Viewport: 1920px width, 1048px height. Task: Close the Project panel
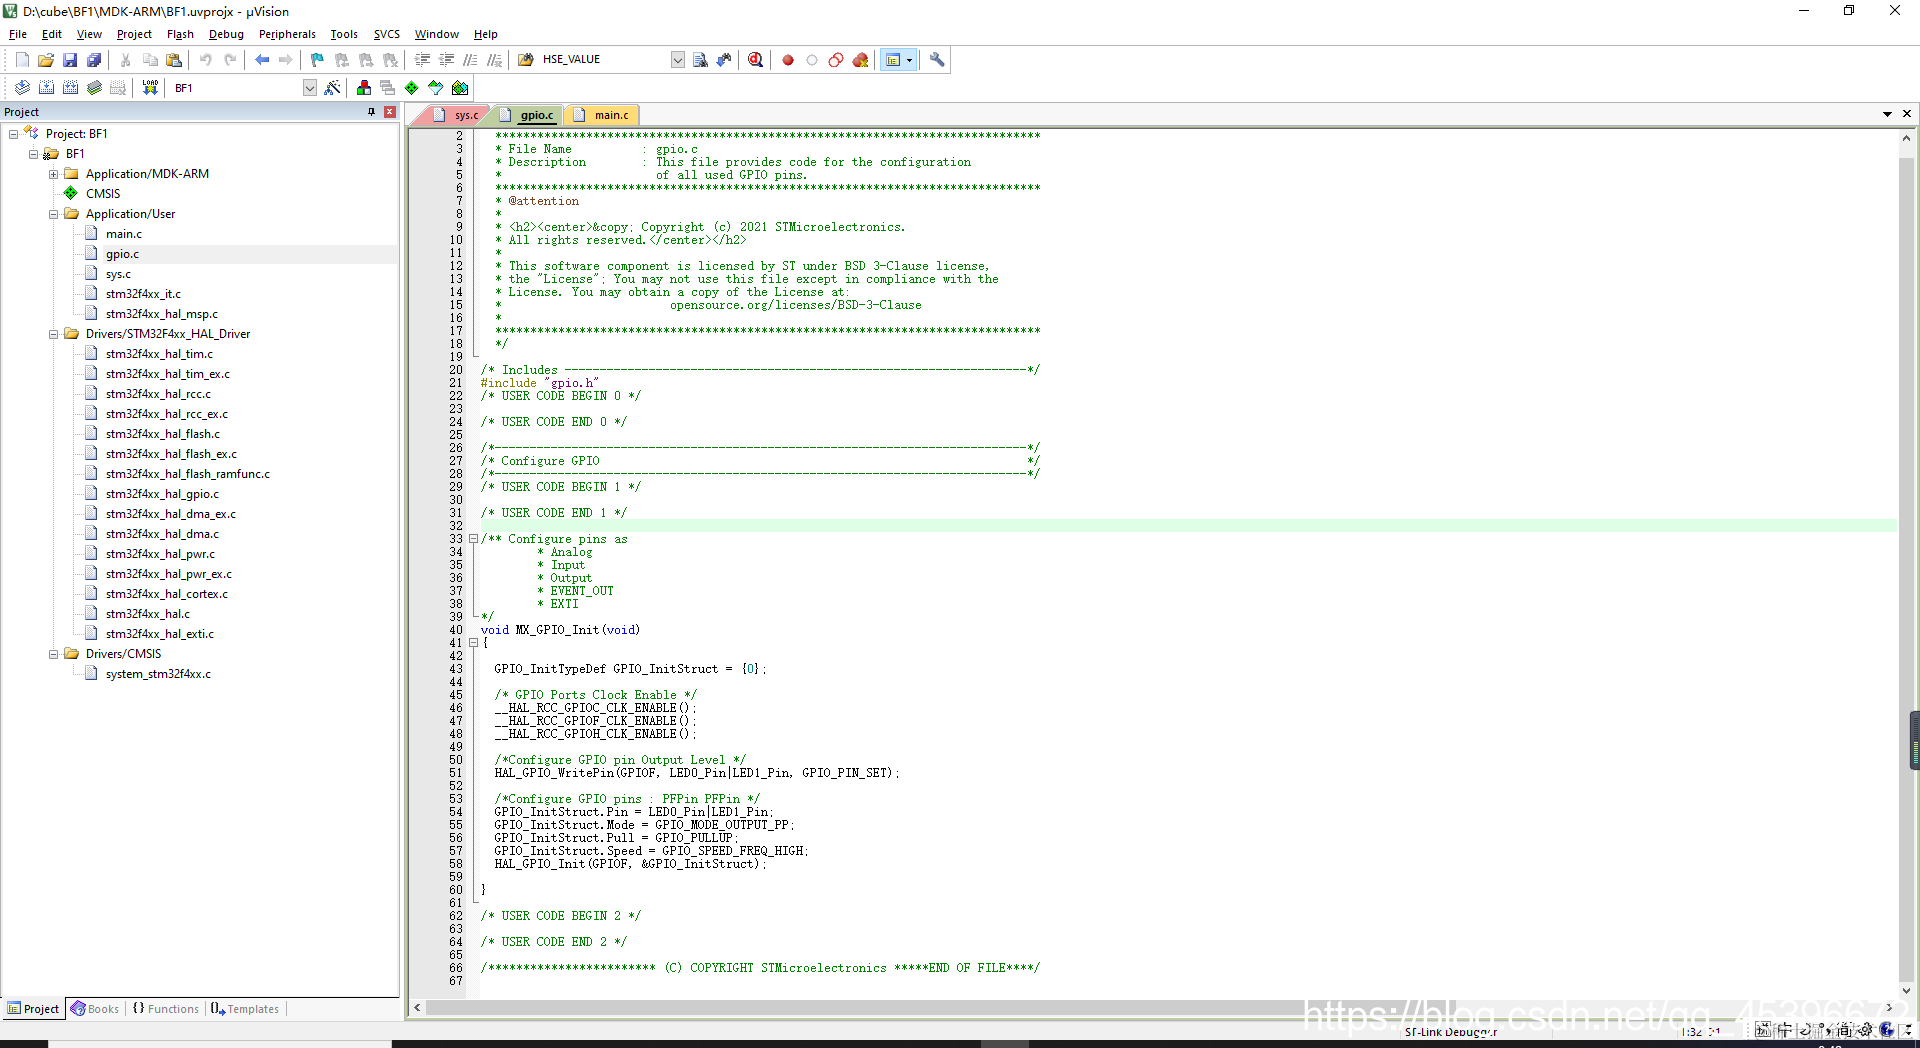tap(390, 112)
